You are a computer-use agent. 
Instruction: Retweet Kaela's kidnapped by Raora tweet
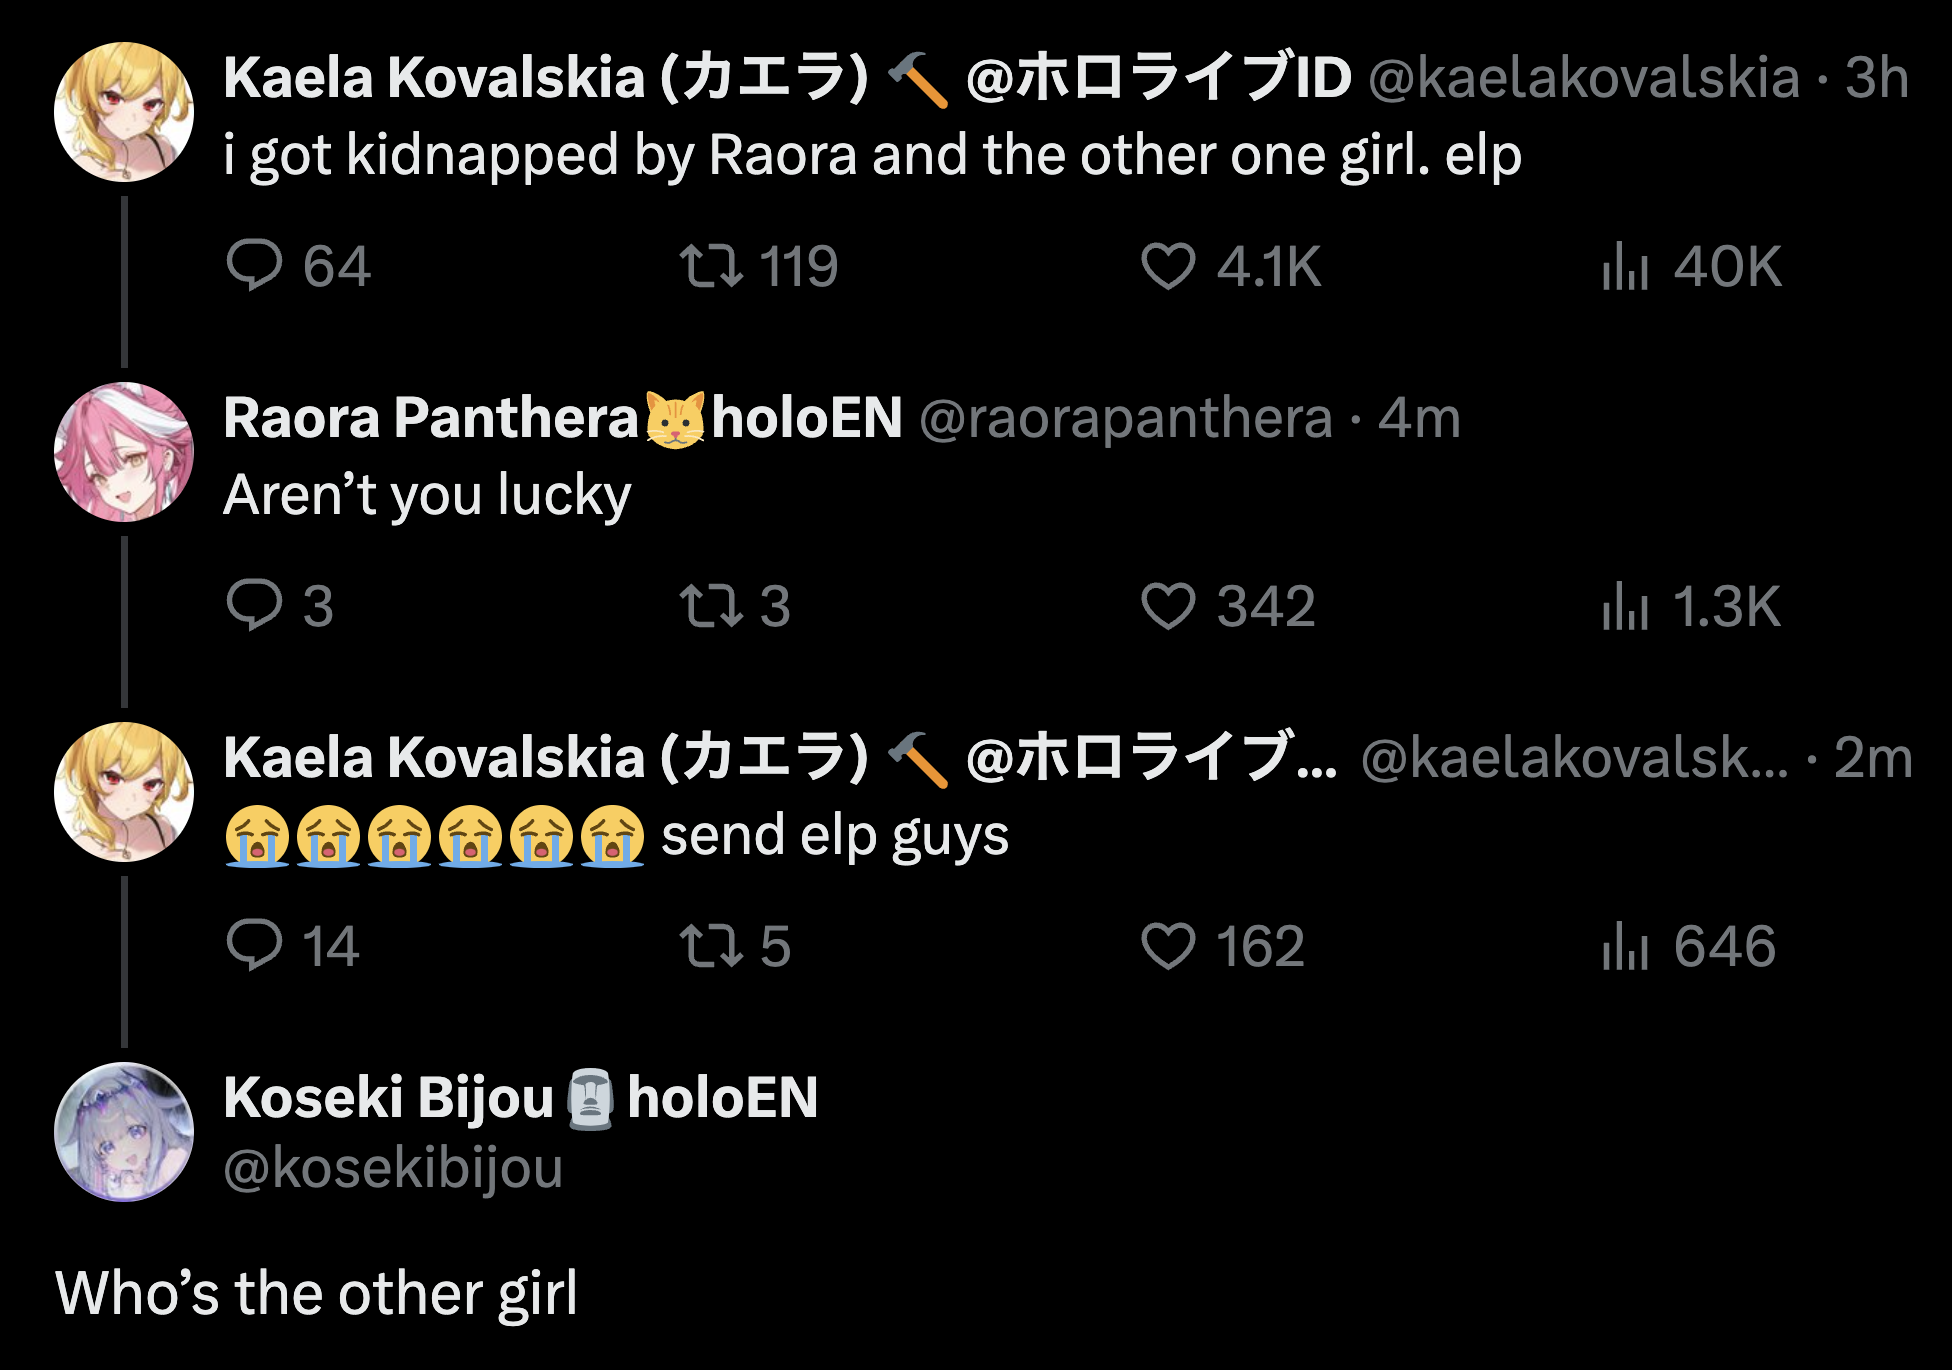[711, 266]
